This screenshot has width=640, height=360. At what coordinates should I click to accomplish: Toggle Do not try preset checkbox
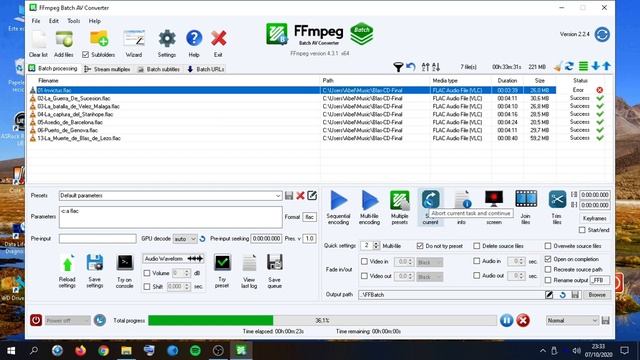pyautogui.click(x=420, y=246)
